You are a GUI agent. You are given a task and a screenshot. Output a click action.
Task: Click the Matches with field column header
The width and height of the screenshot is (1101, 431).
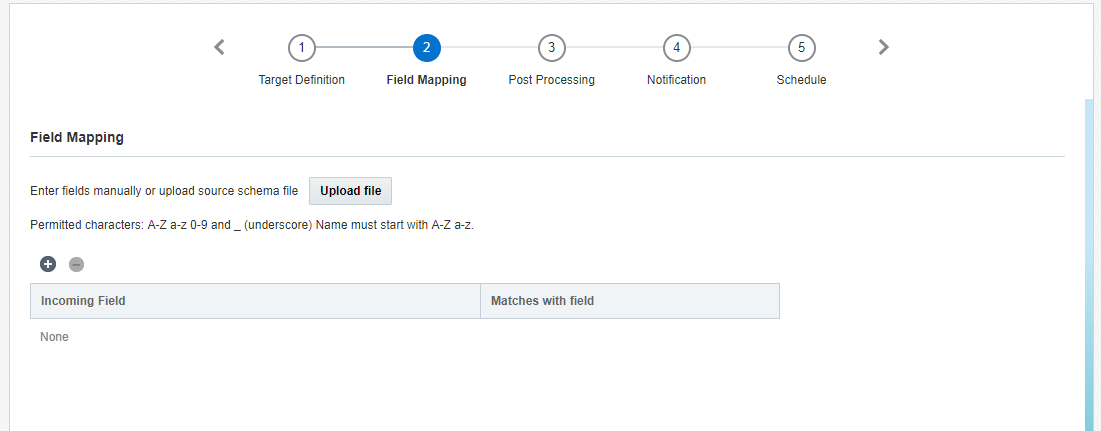tap(630, 301)
